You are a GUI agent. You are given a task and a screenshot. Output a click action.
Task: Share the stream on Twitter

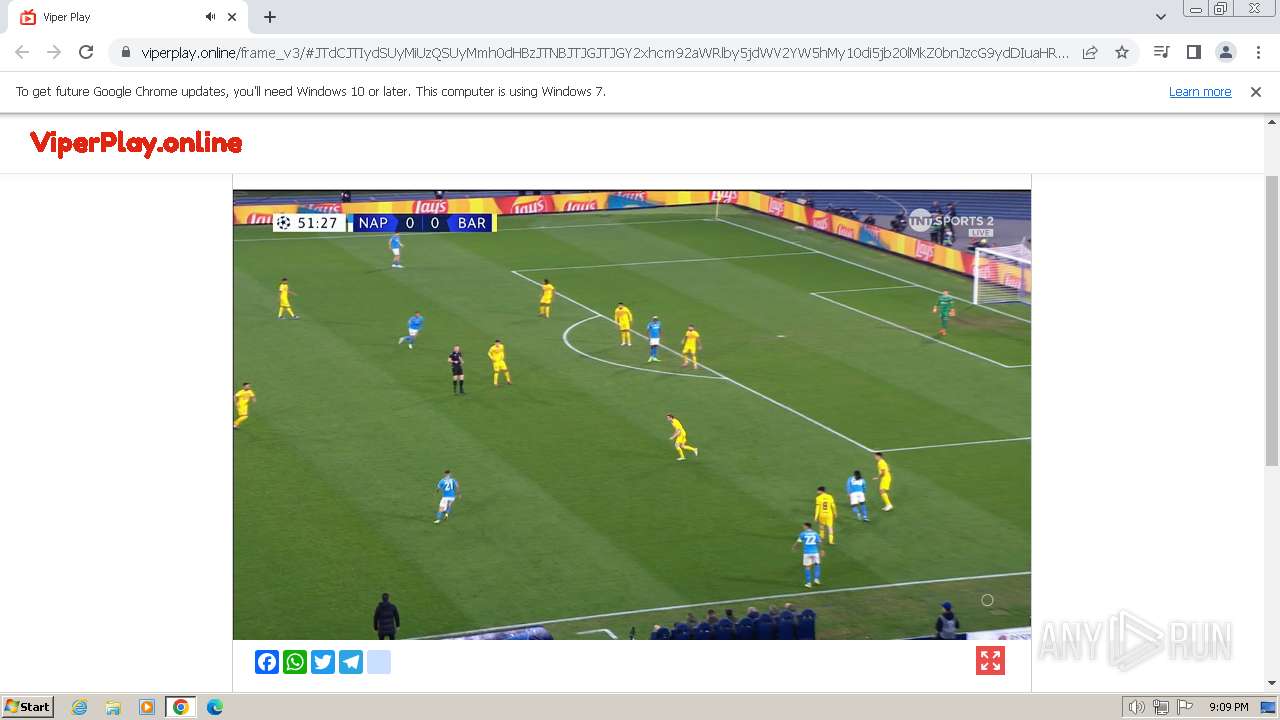point(323,662)
